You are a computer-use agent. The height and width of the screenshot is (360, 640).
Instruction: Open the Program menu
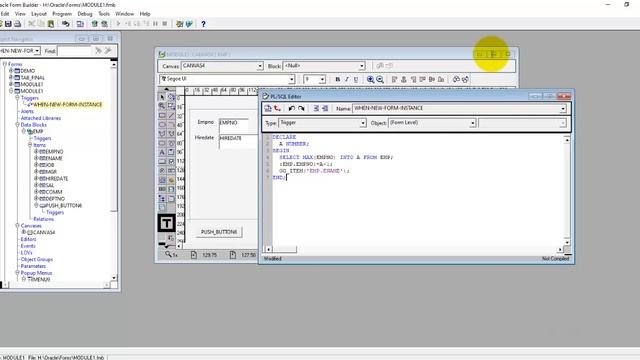(x=62, y=14)
